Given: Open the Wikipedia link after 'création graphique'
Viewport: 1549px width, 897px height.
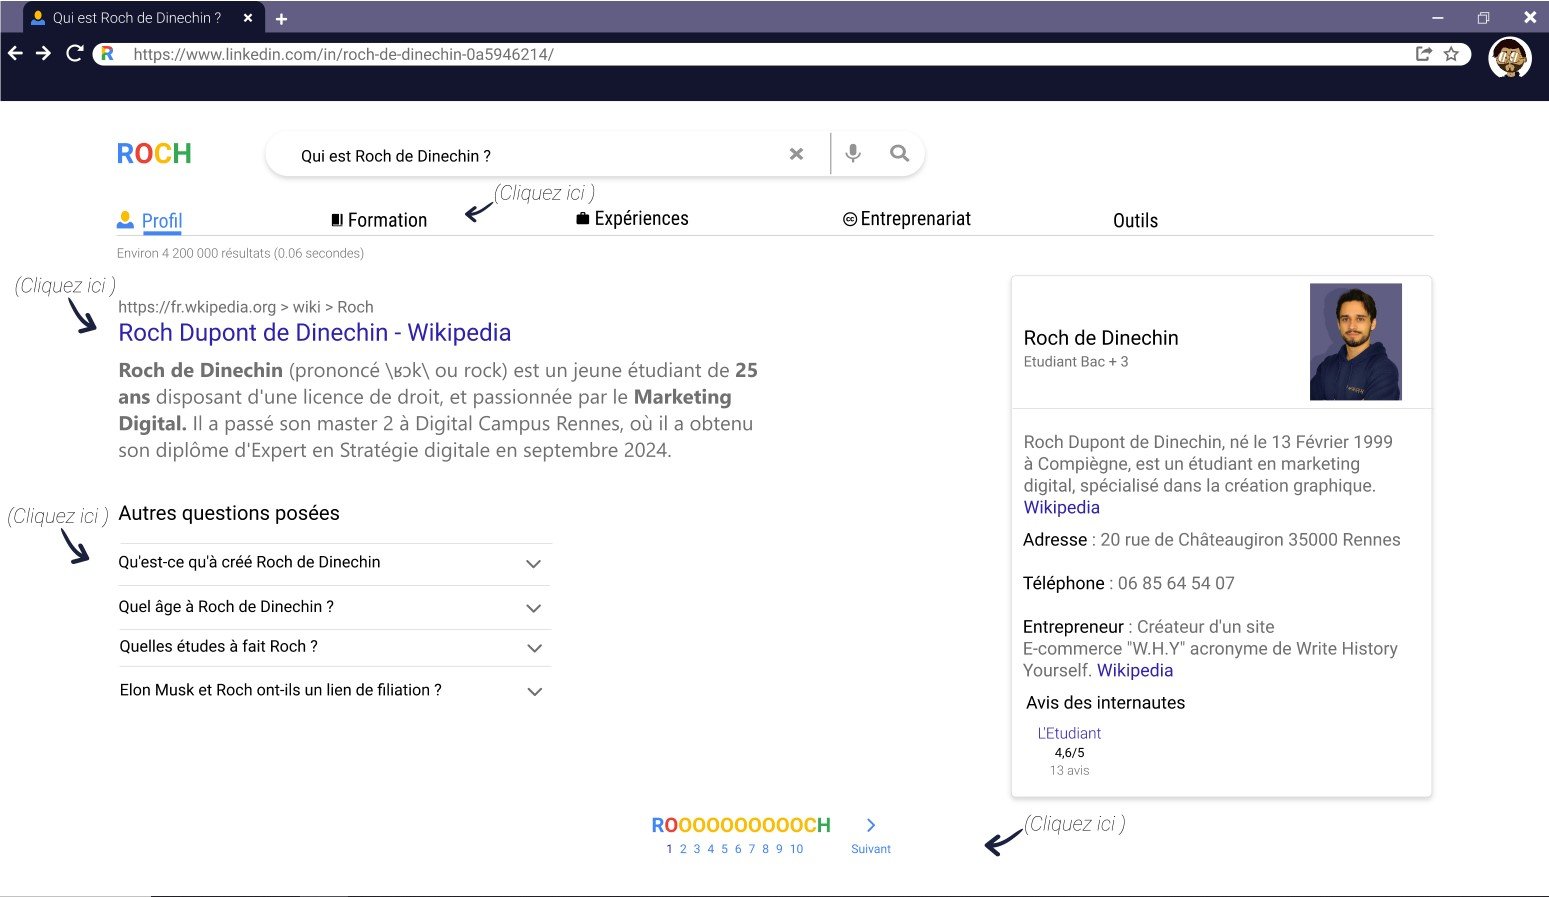Looking at the screenshot, I should 1061,507.
